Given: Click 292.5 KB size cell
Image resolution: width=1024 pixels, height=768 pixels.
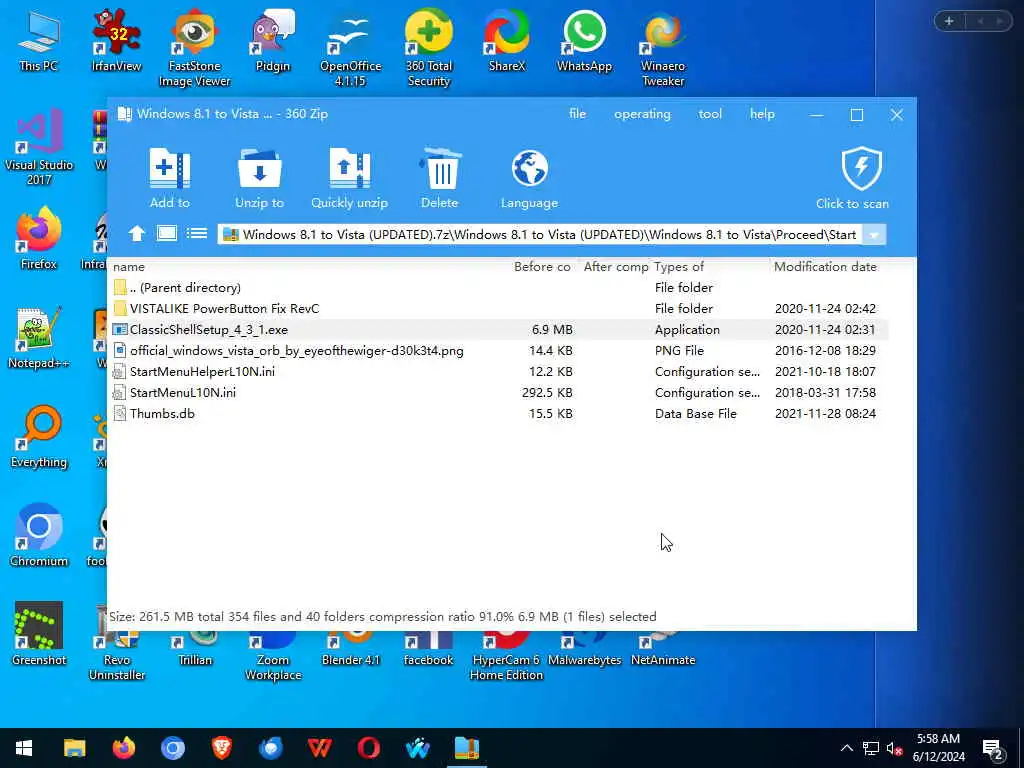Looking at the screenshot, I should click(547, 392).
